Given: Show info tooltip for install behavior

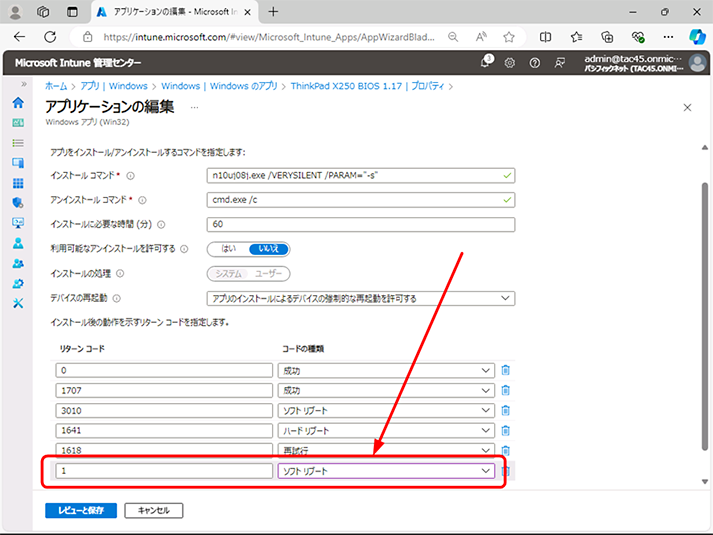Looking at the screenshot, I should pyautogui.click(x=120, y=274).
